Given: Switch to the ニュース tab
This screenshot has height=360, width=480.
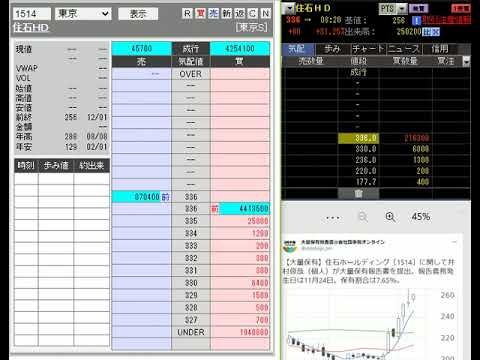Looking at the screenshot, I should click(404, 49).
